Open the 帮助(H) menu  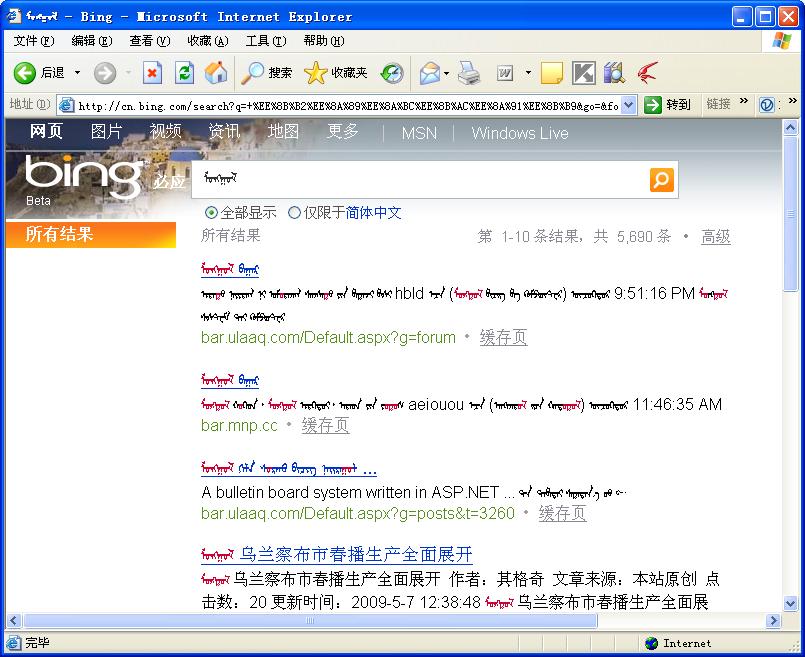tap(324, 41)
